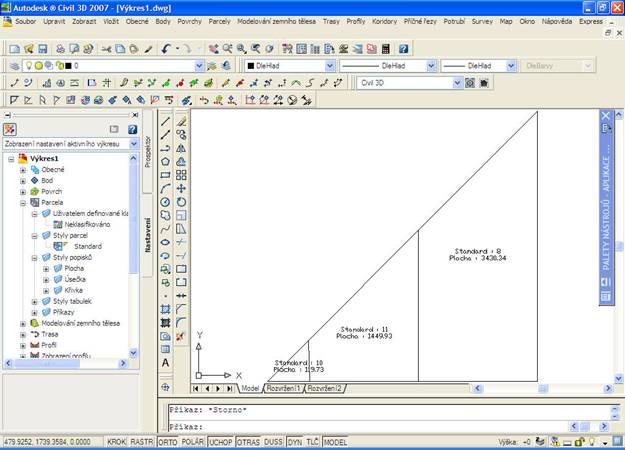Open the layer dropdown list

click(199, 66)
